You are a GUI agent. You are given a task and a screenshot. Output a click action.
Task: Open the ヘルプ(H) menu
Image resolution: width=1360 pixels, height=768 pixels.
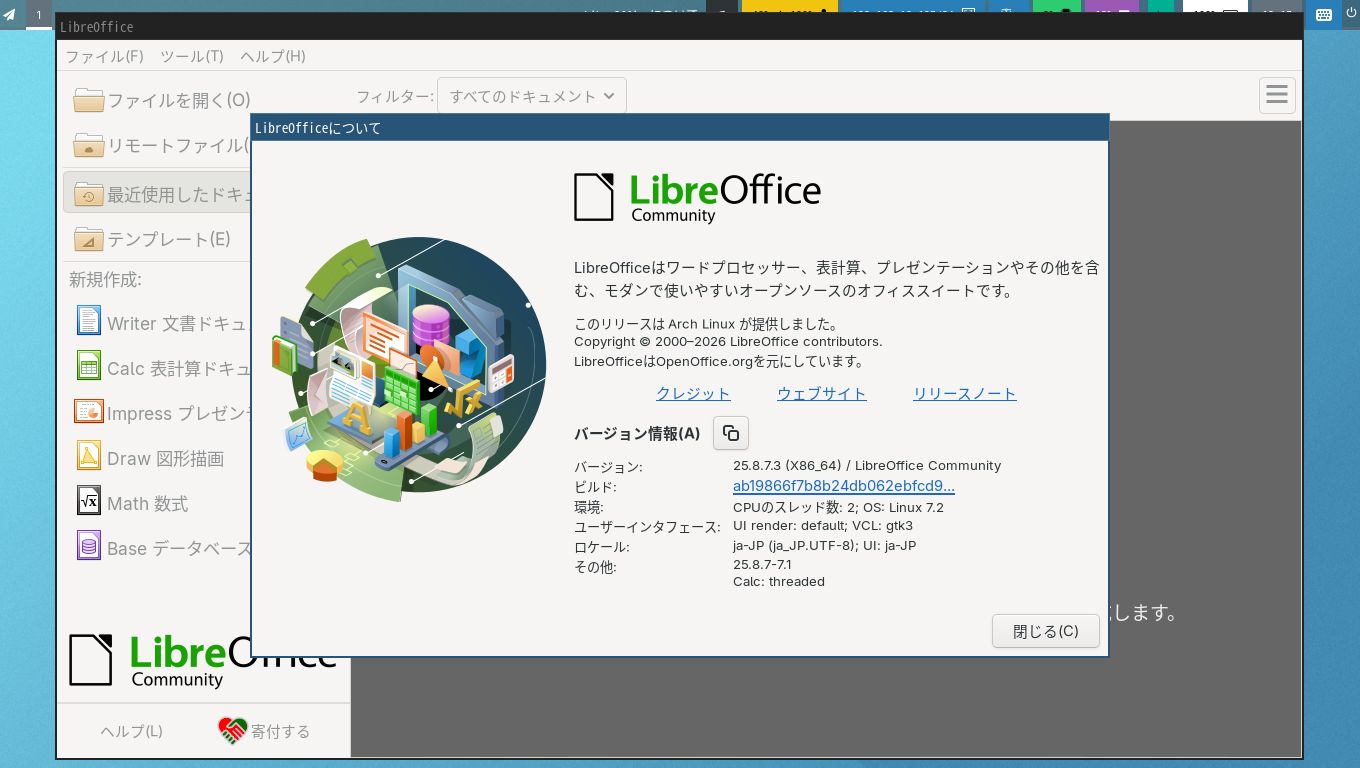[273, 56]
